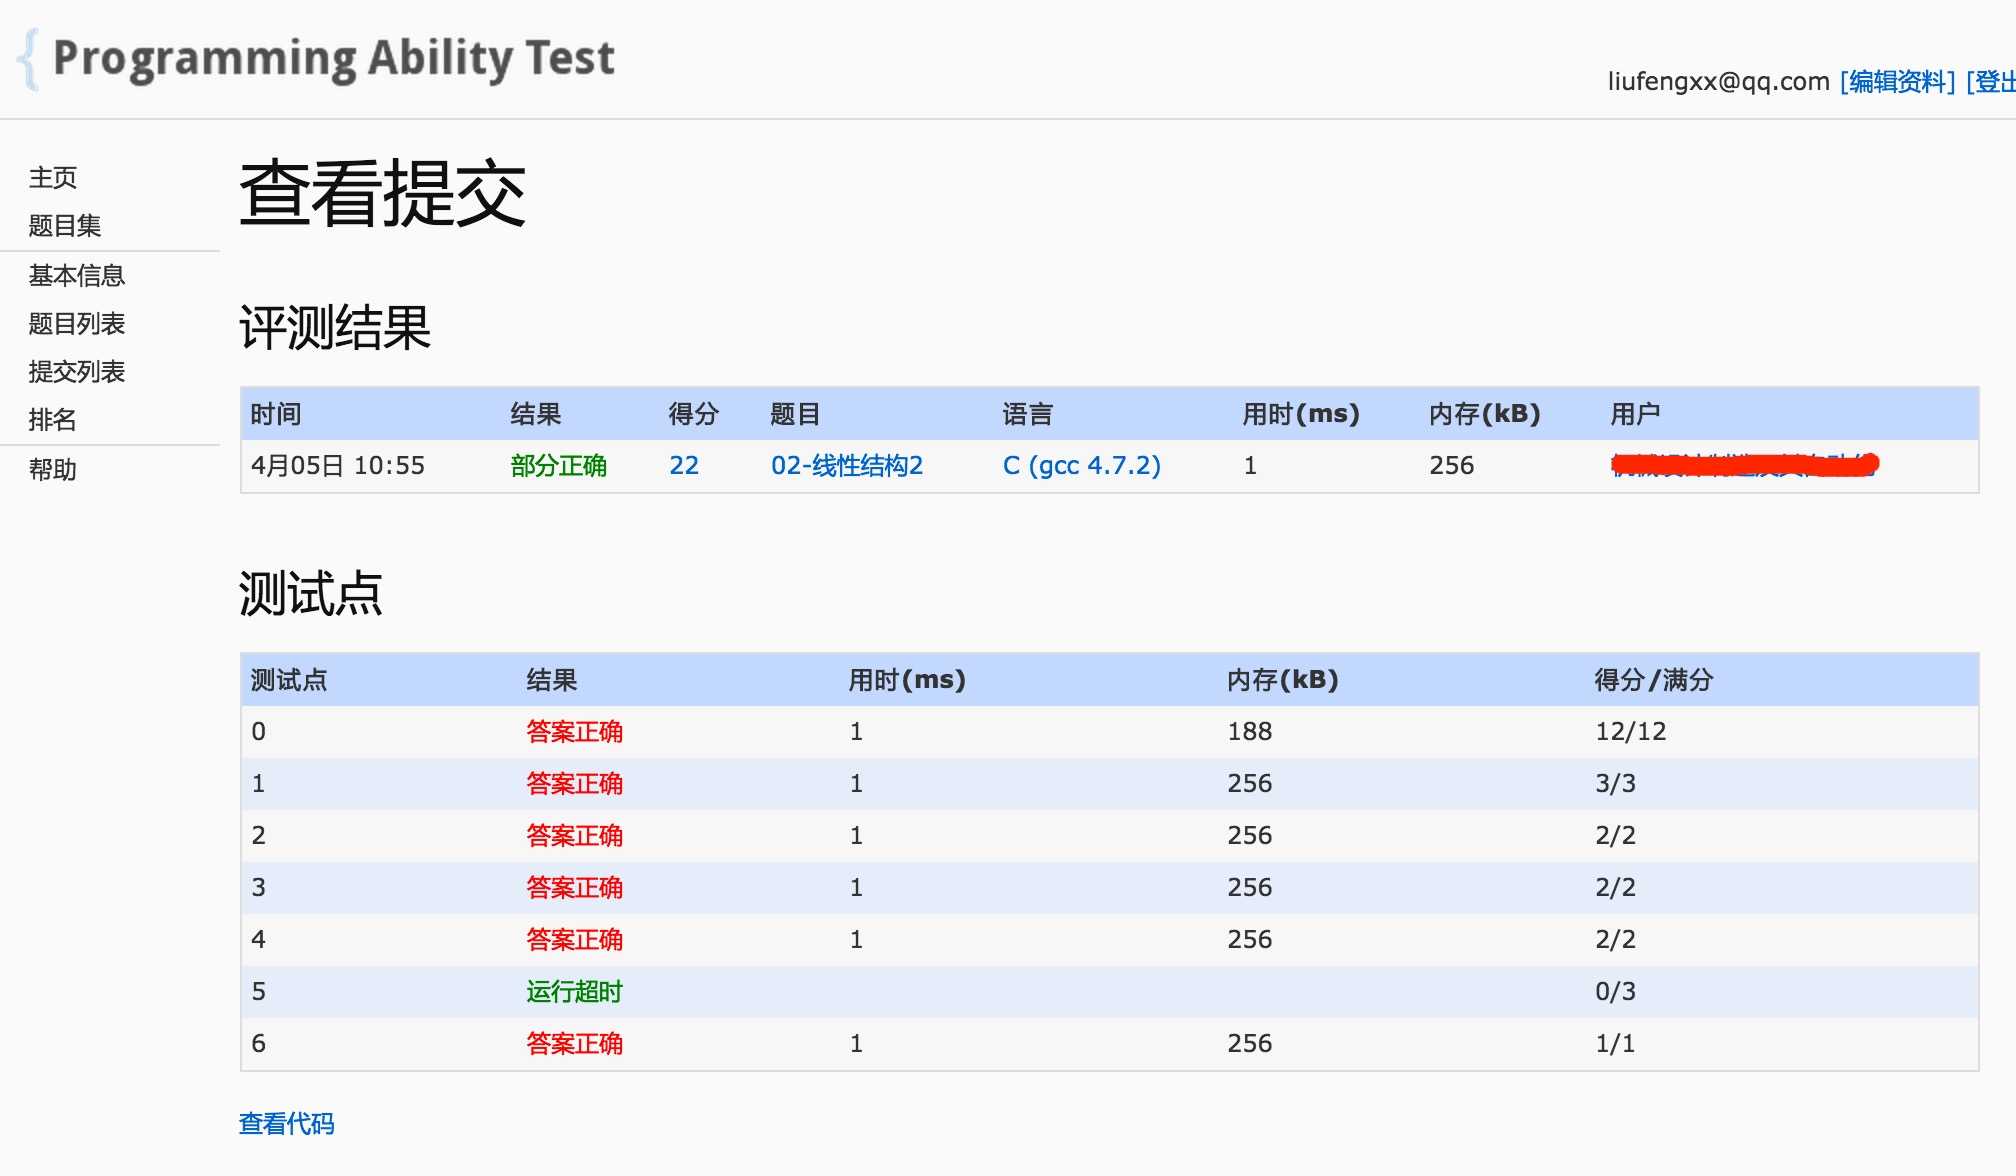Click the 用户 column header
The height and width of the screenshot is (1176, 2016).
pos(1636,414)
